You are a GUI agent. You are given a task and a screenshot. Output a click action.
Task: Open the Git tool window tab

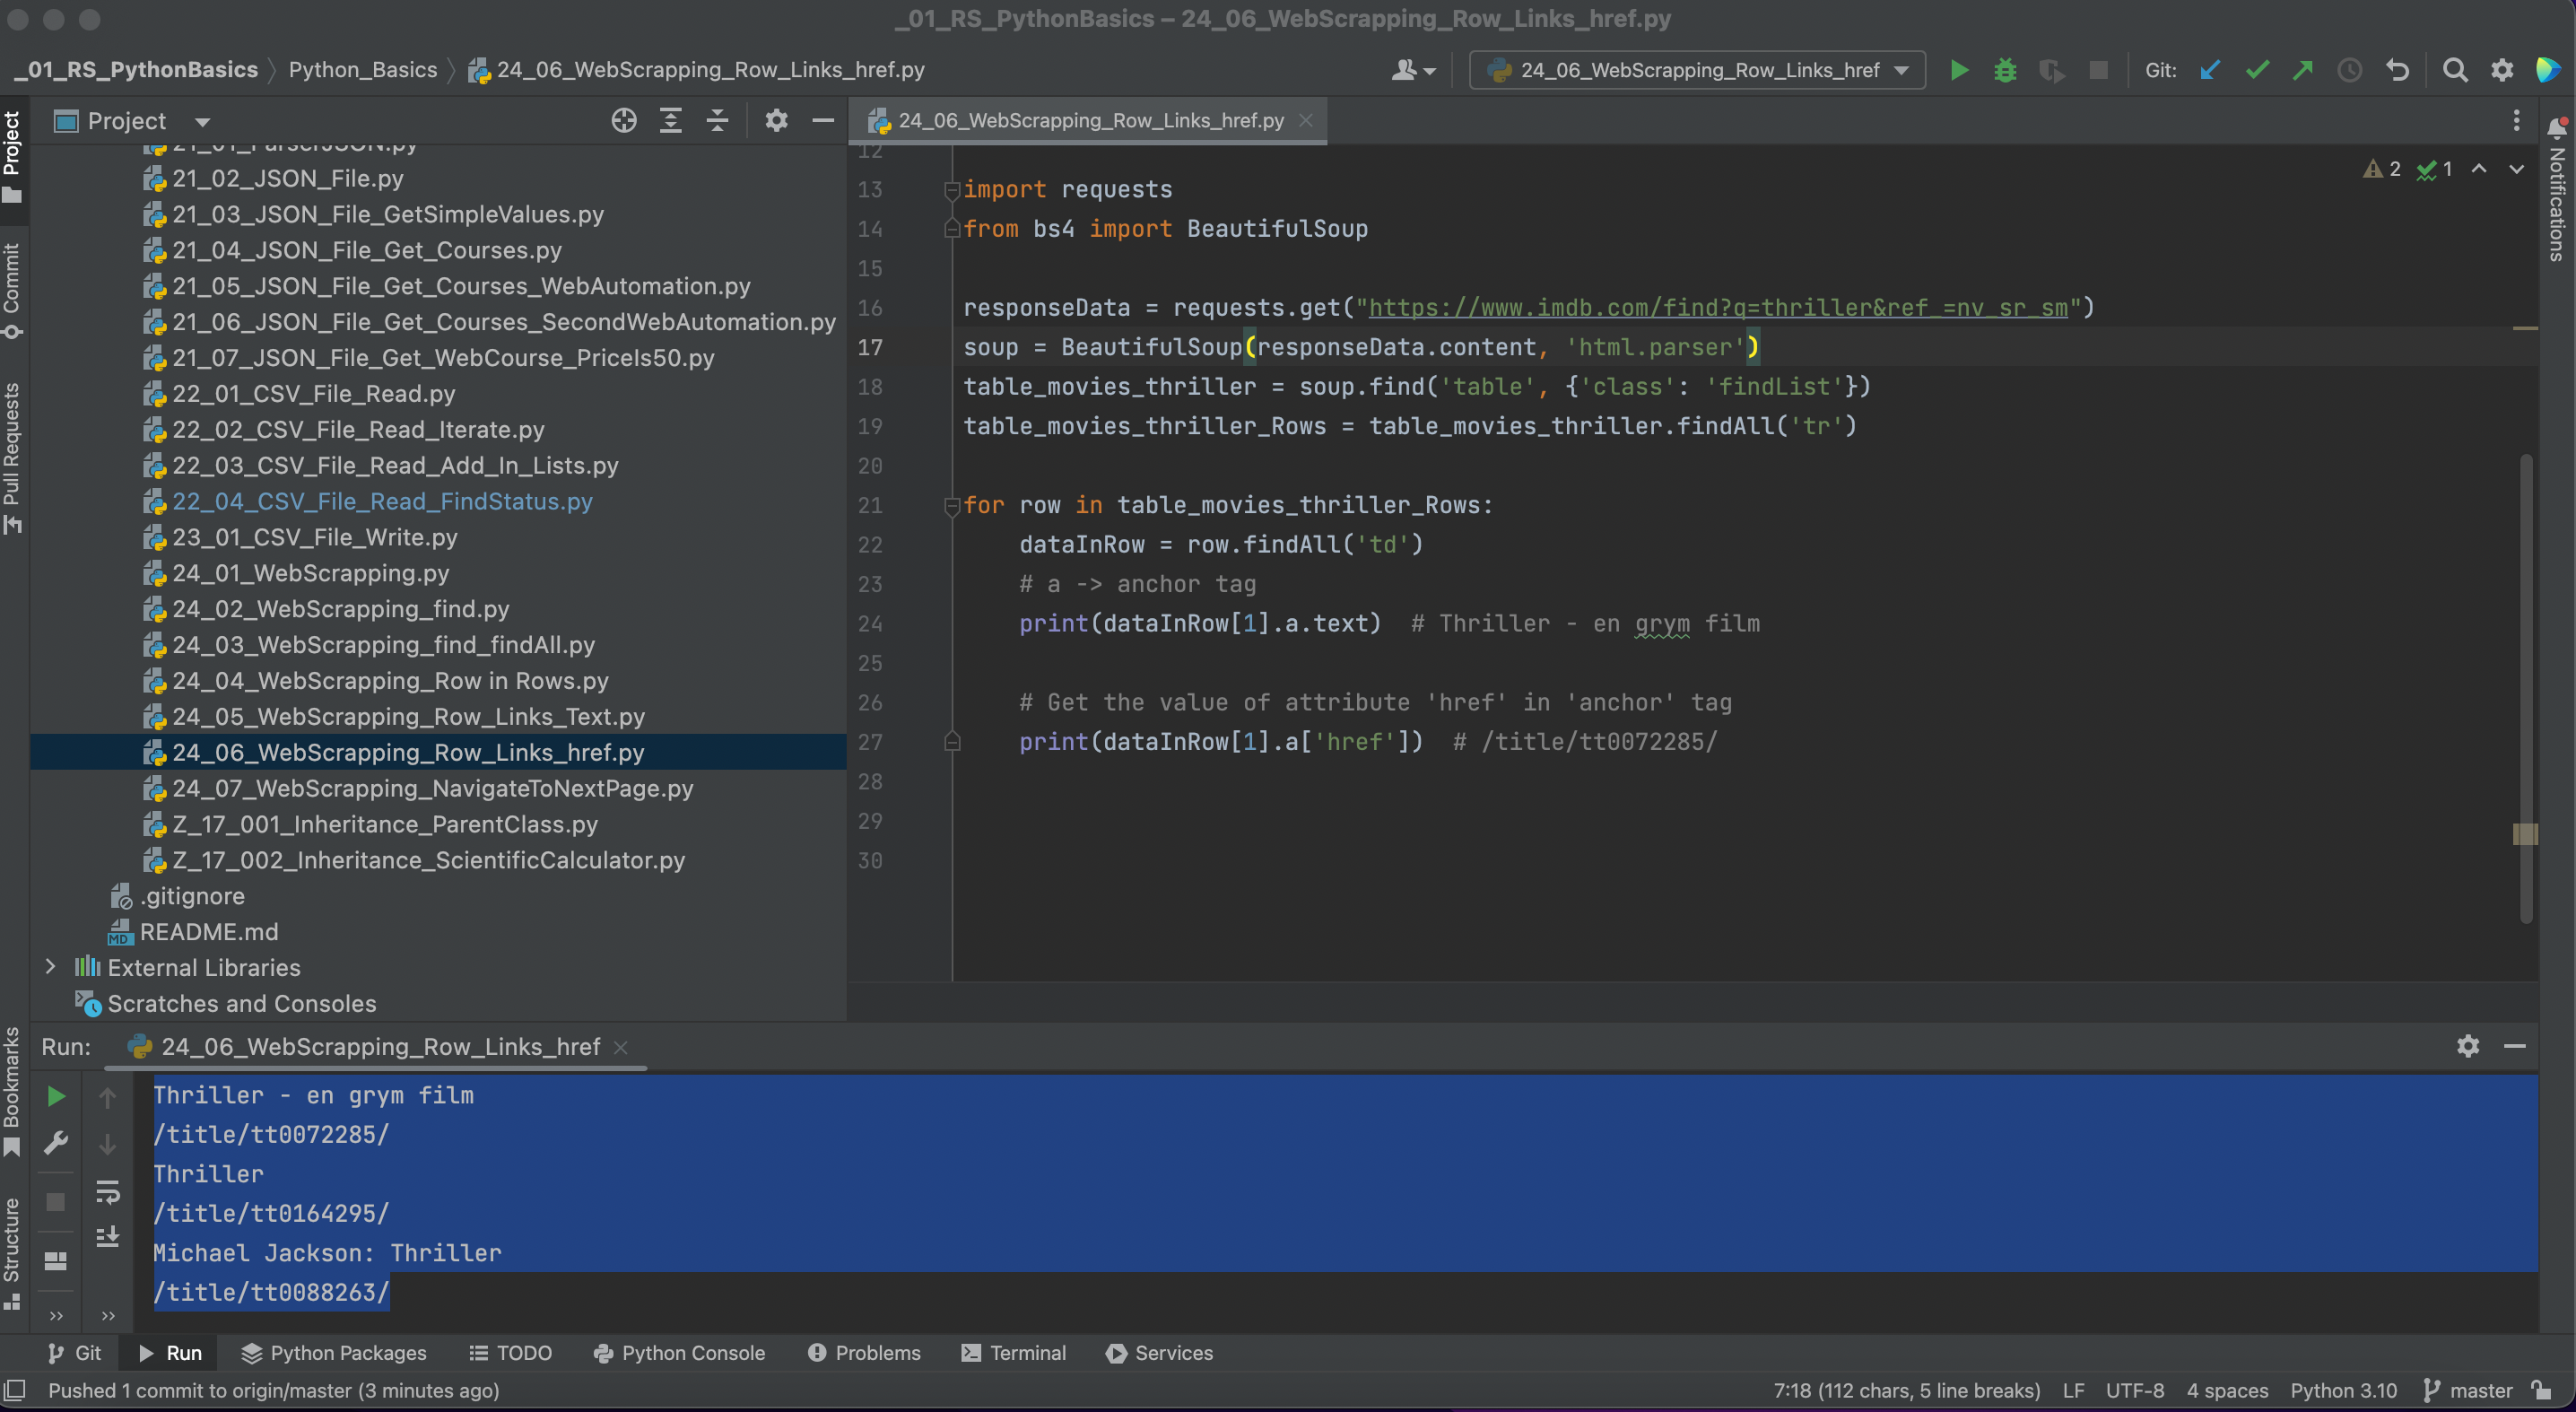click(75, 1353)
